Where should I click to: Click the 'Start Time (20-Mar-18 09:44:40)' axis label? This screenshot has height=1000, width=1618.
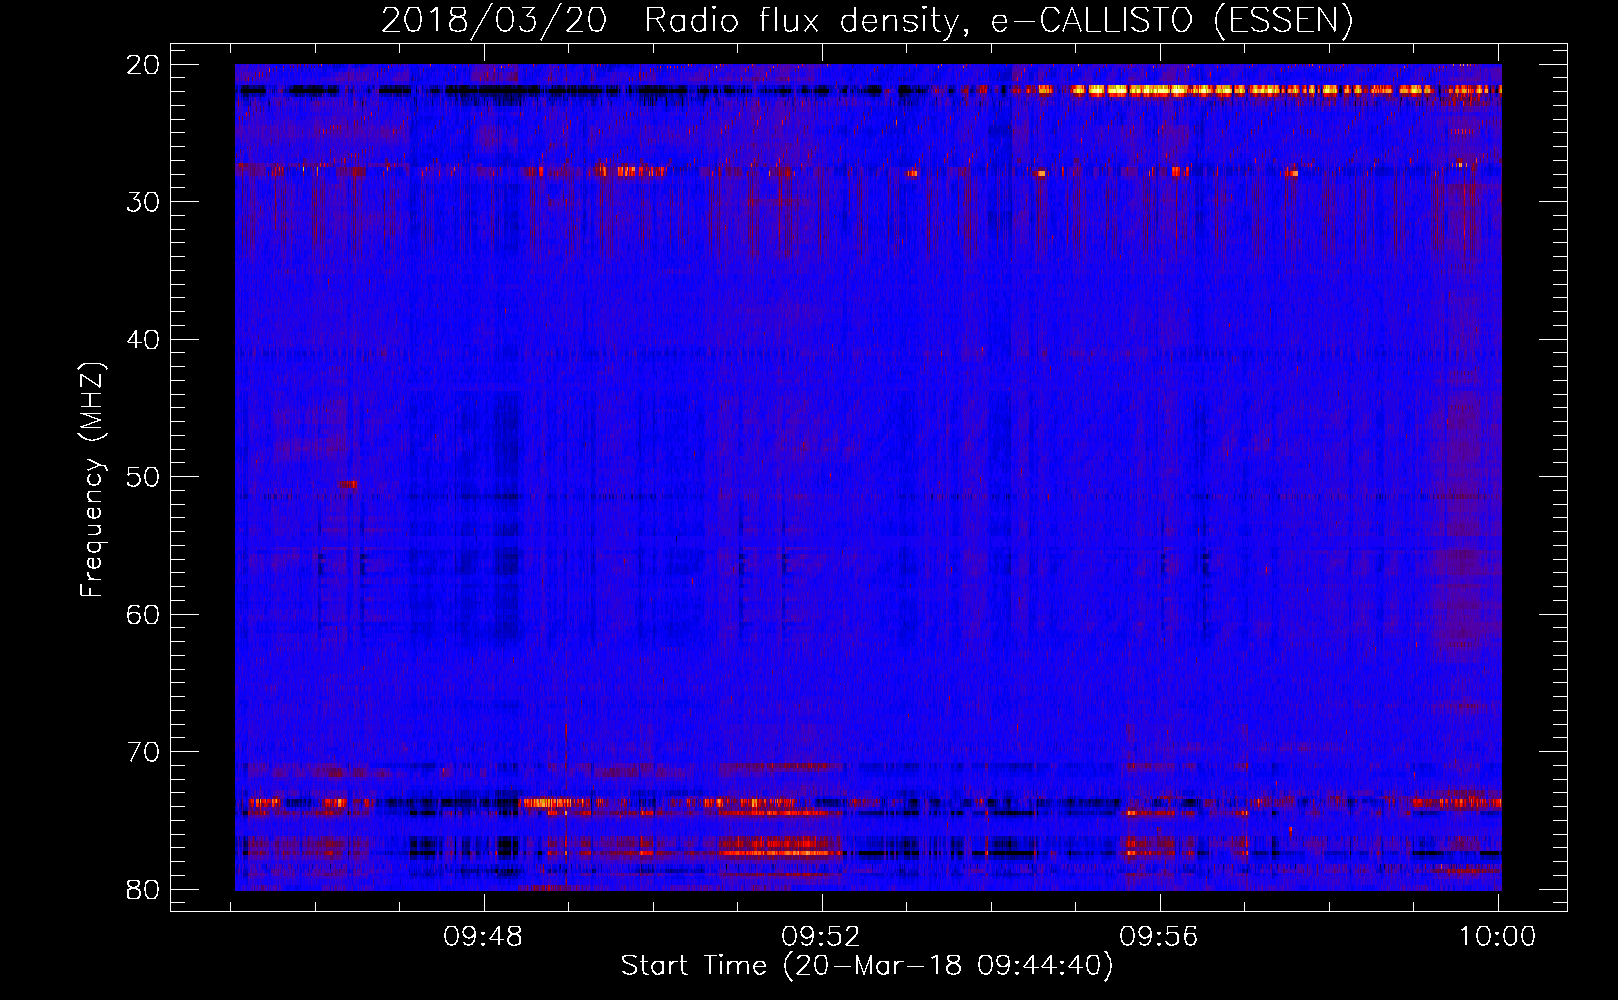coord(867,966)
